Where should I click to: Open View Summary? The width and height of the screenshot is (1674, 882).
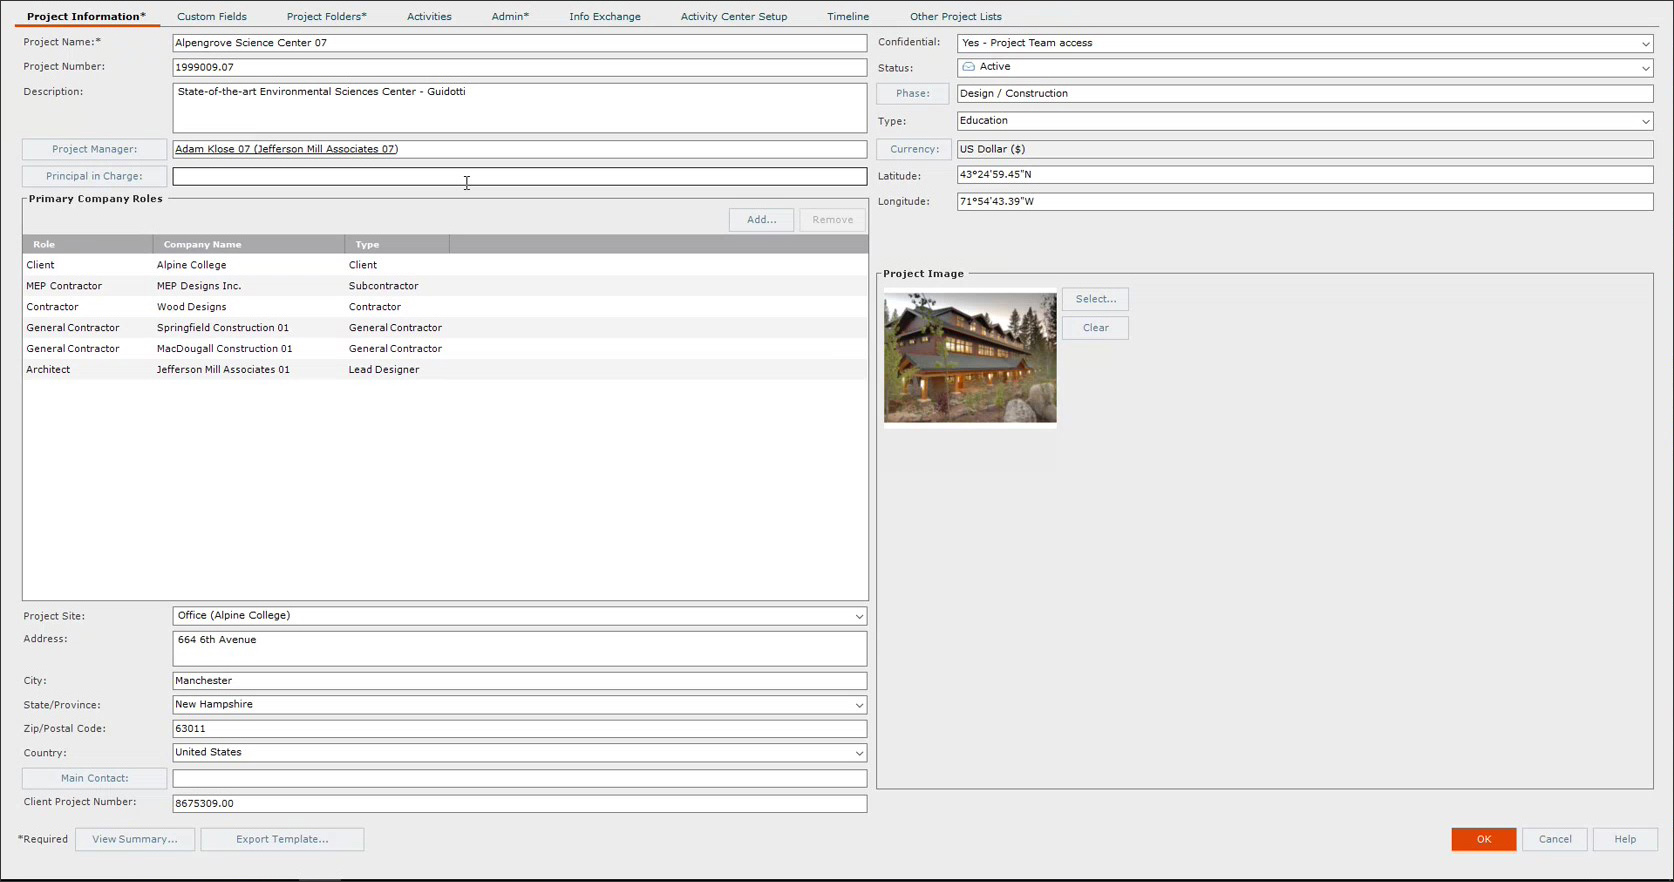(x=135, y=839)
